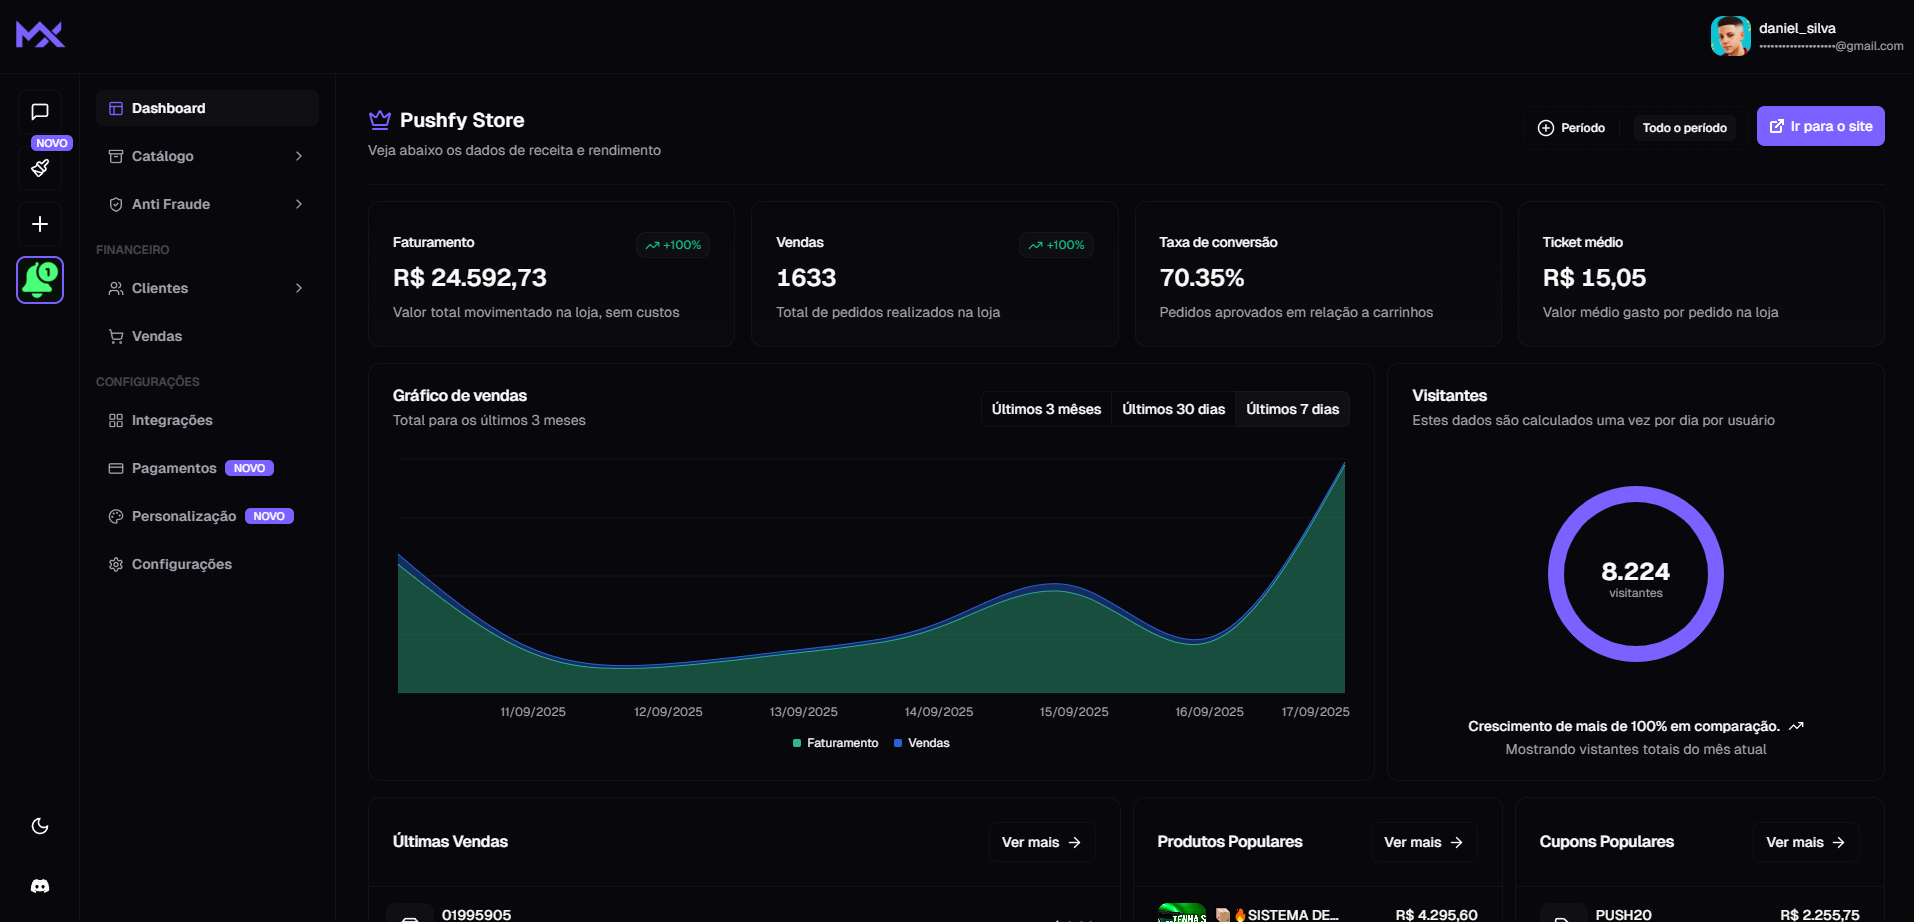Click the crown icon beside Pushfy Store
This screenshot has height=922, width=1914.
click(x=380, y=120)
